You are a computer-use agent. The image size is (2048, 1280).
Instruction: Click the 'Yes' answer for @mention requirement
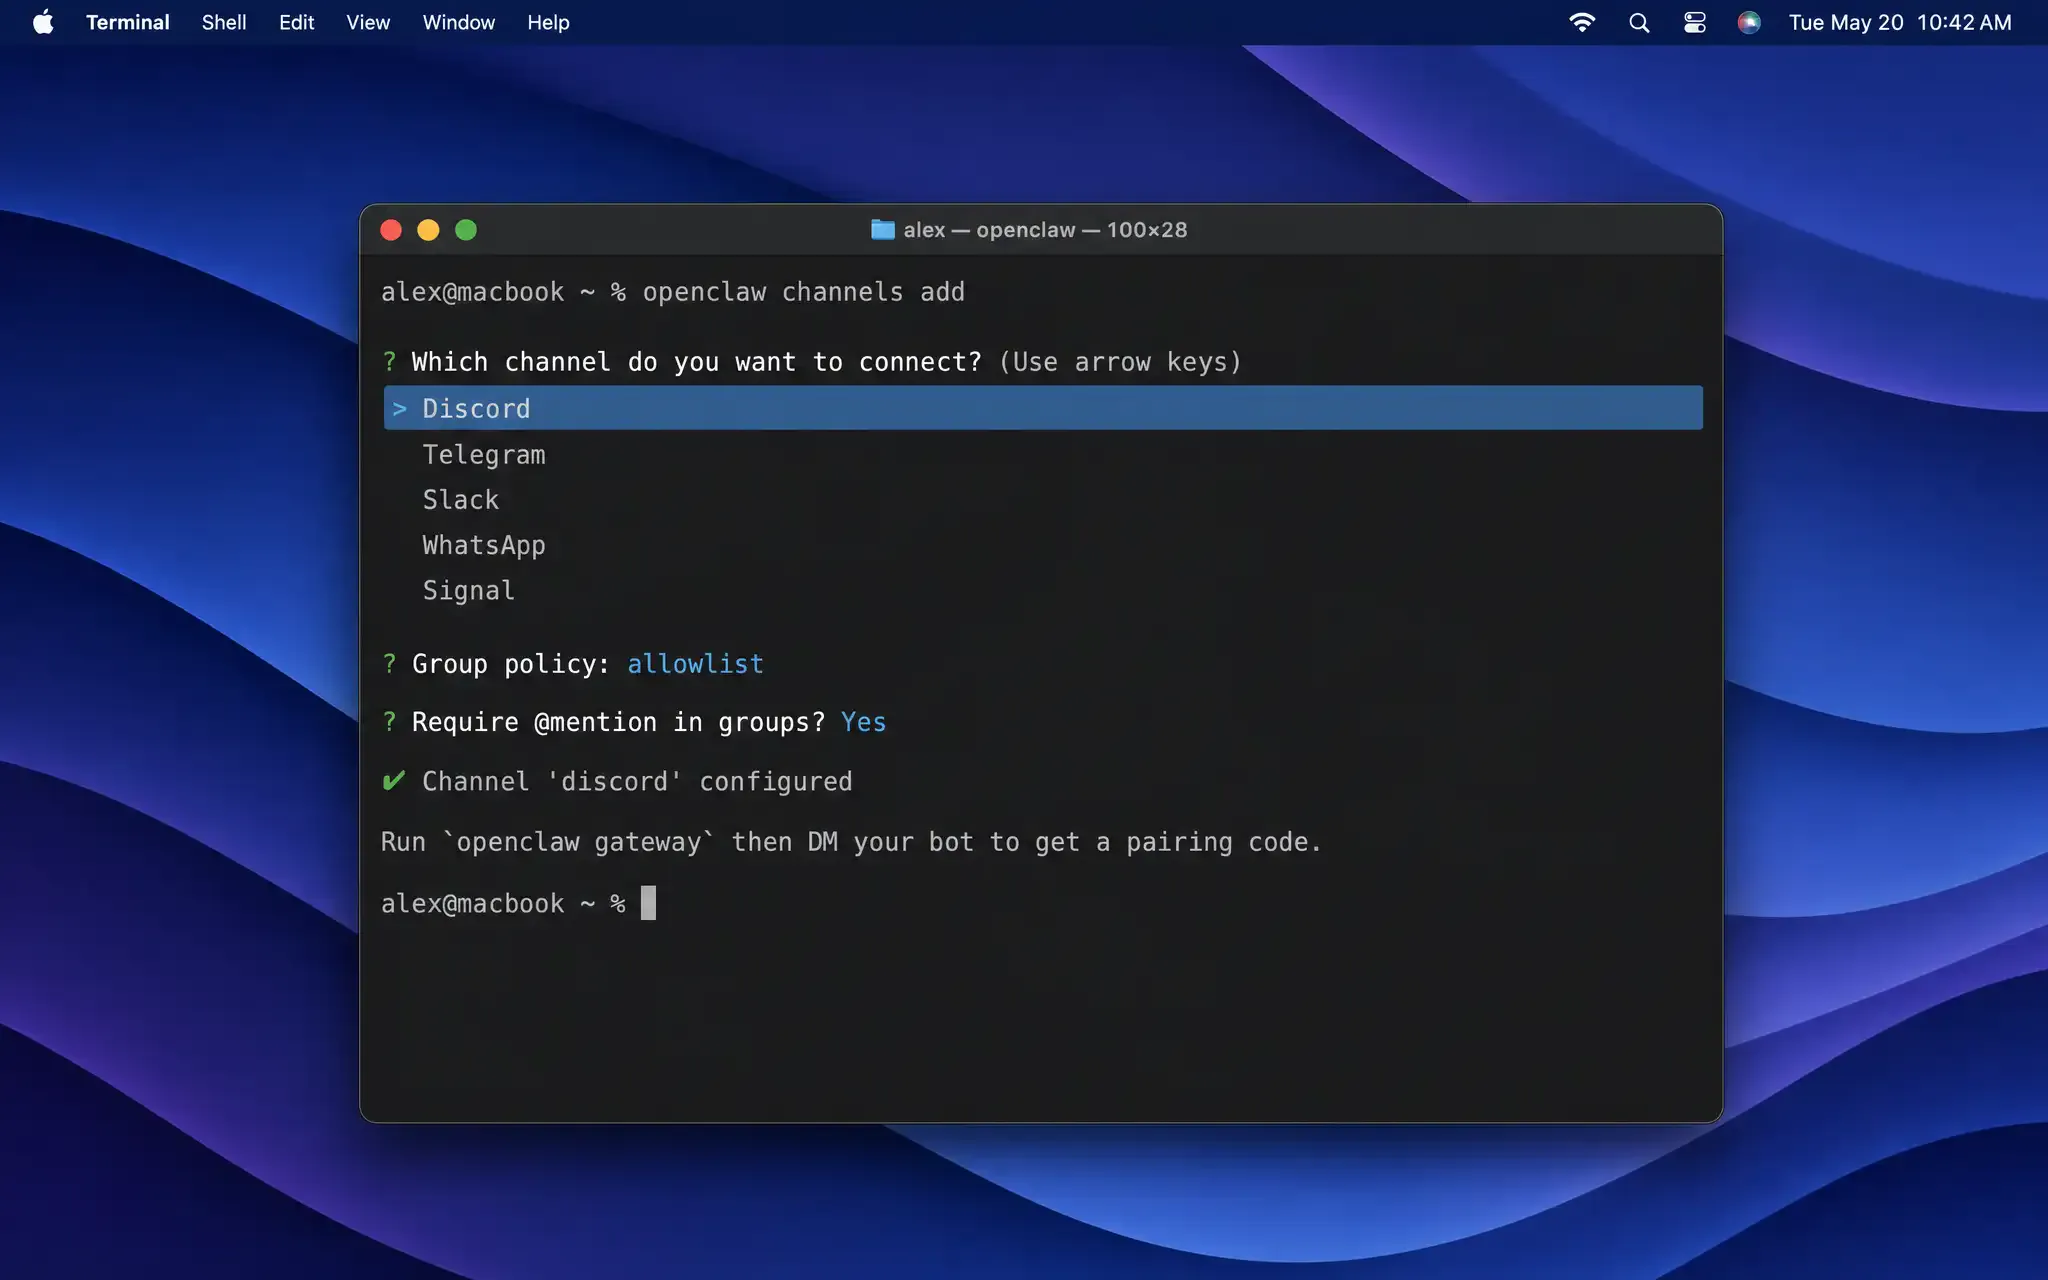pos(863,722)
